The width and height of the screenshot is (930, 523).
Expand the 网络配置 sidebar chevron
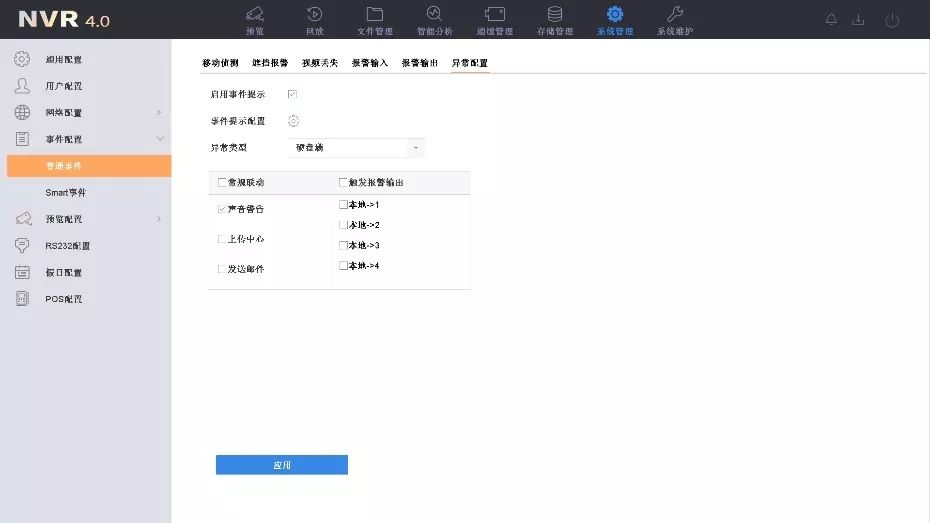(x=159, y=113)
